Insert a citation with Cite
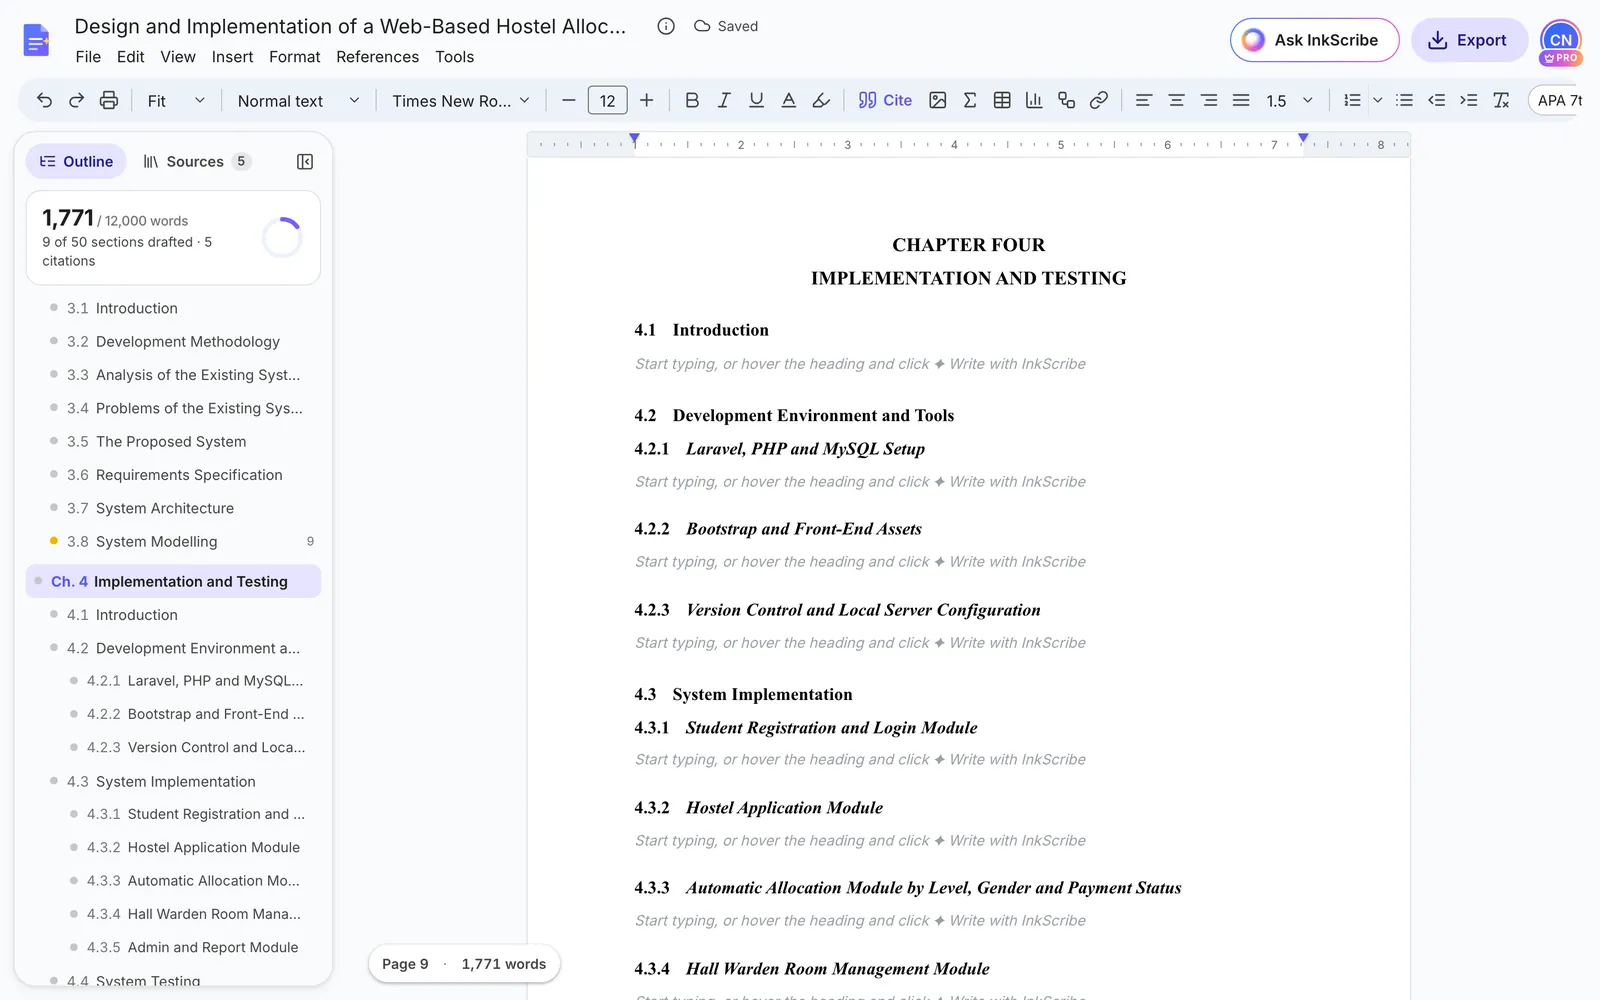Screen dimensions: 1600x1000 885,100
